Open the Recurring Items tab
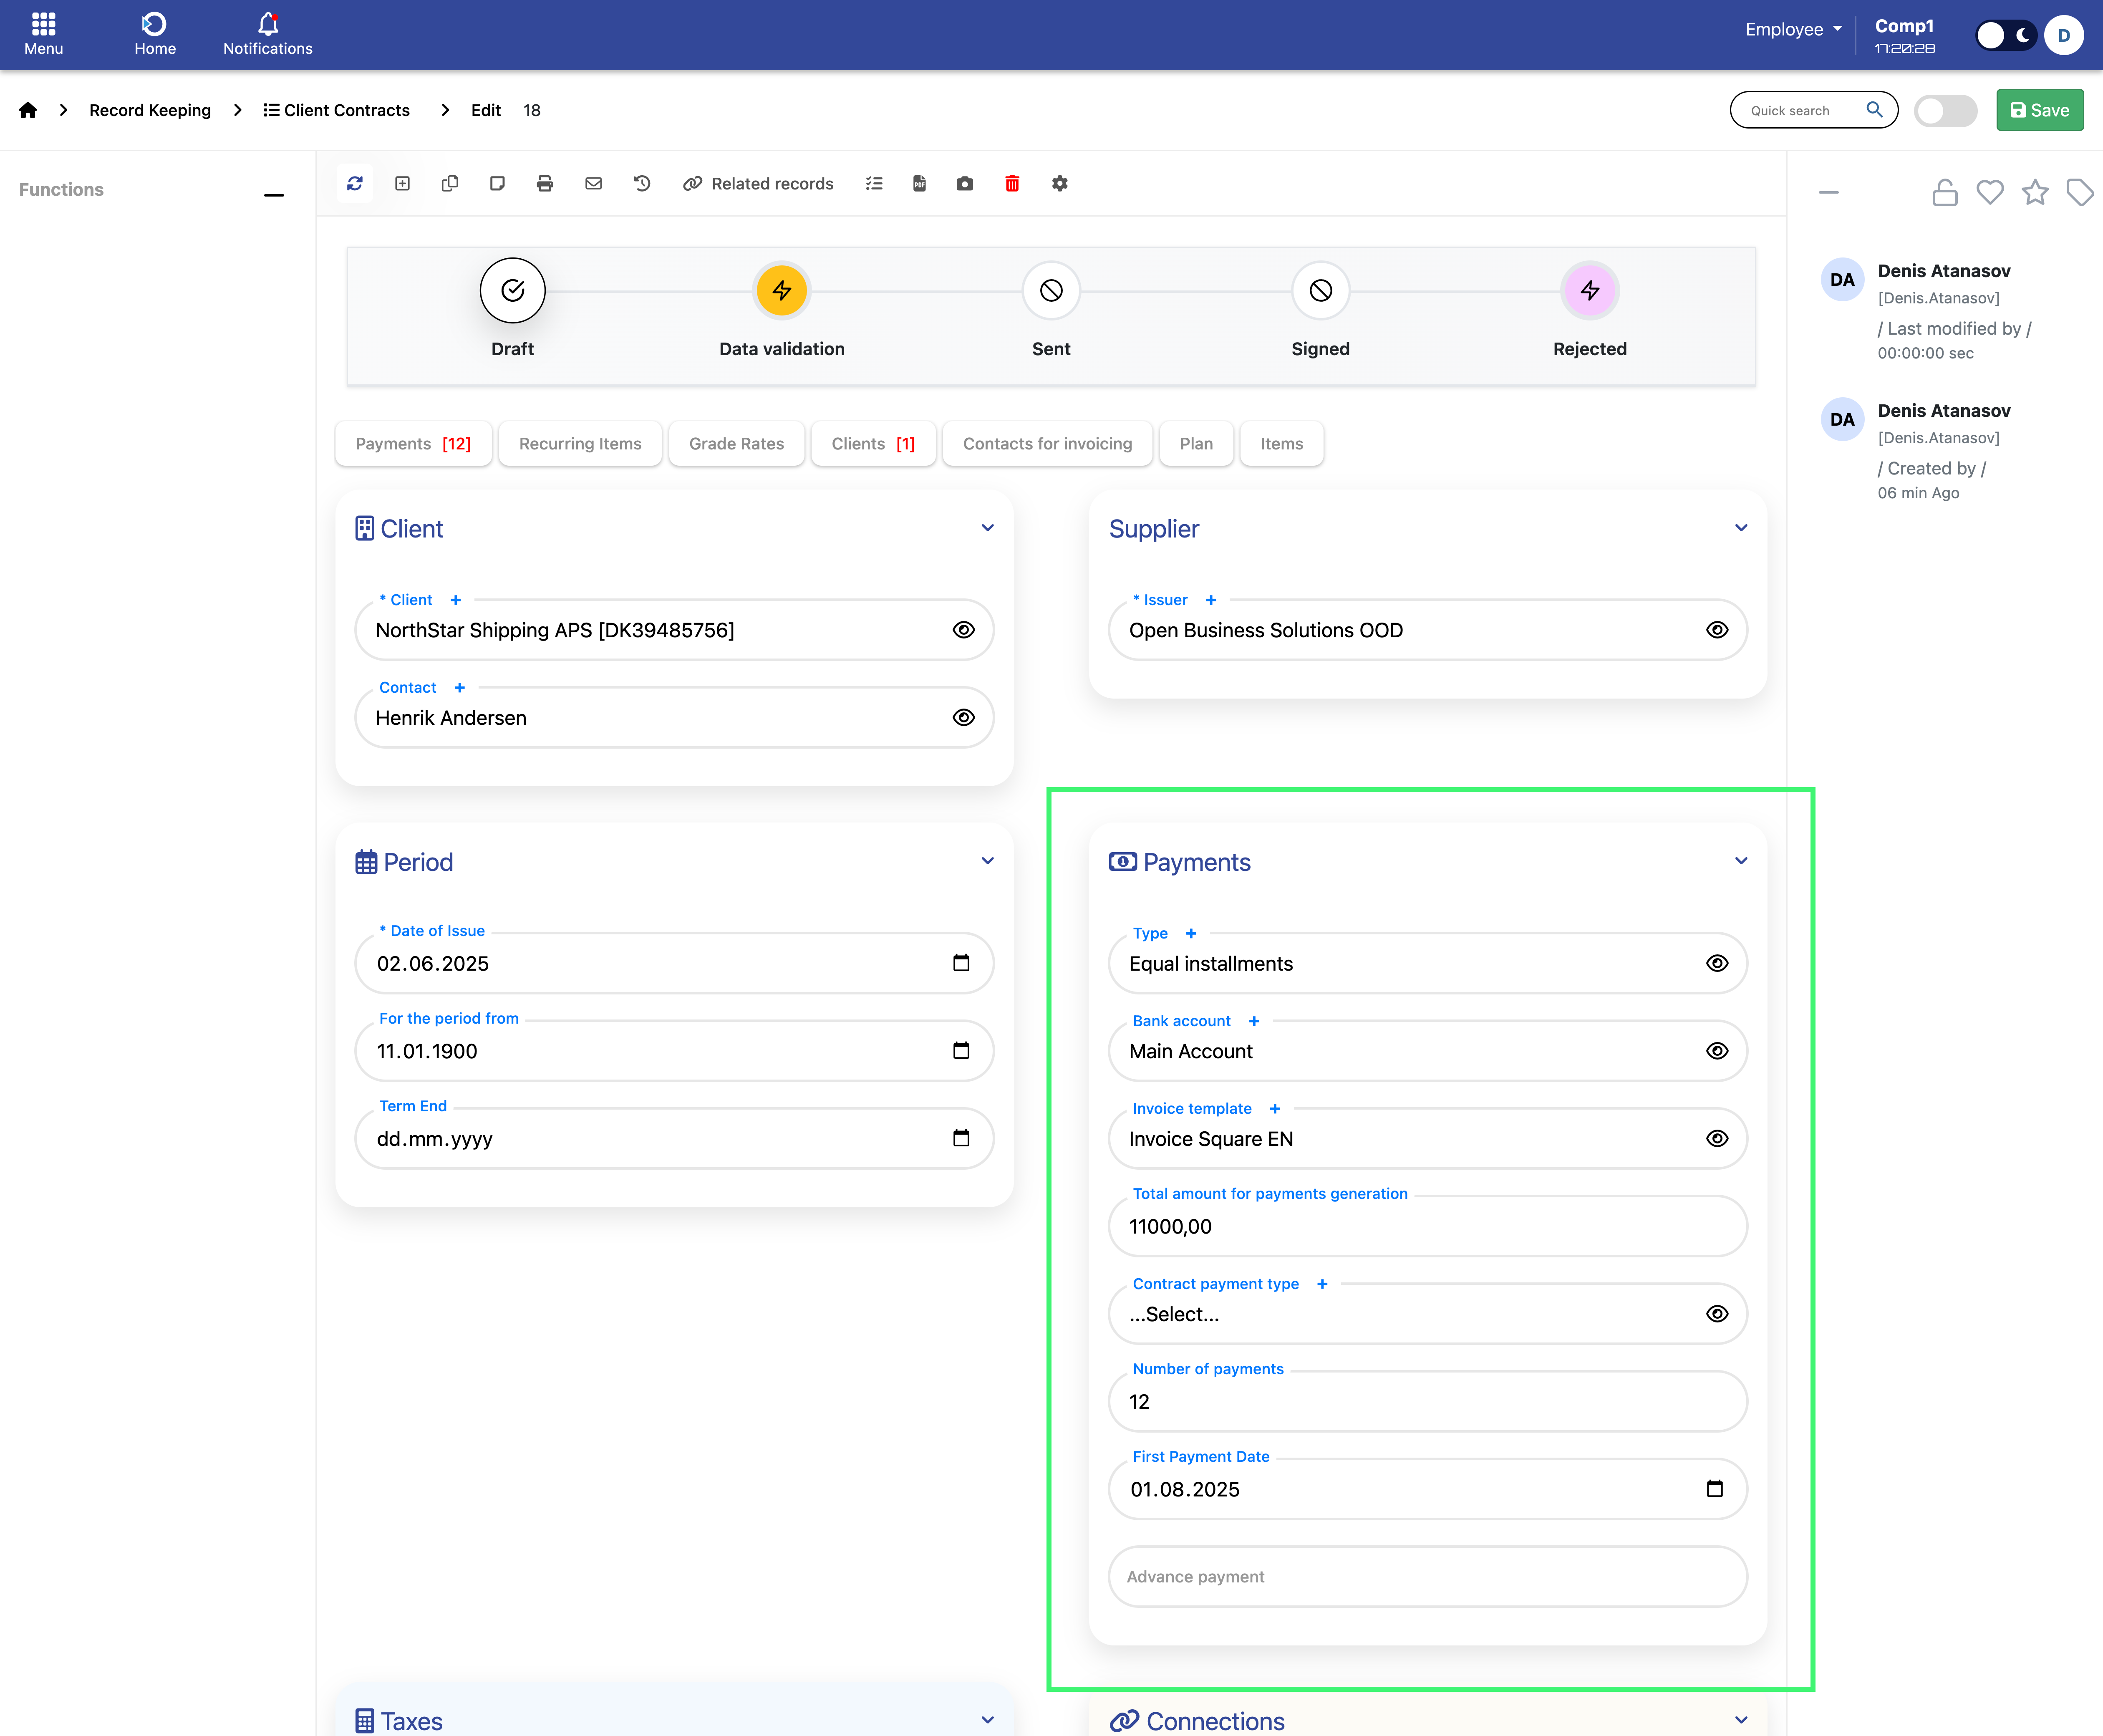 580,444
